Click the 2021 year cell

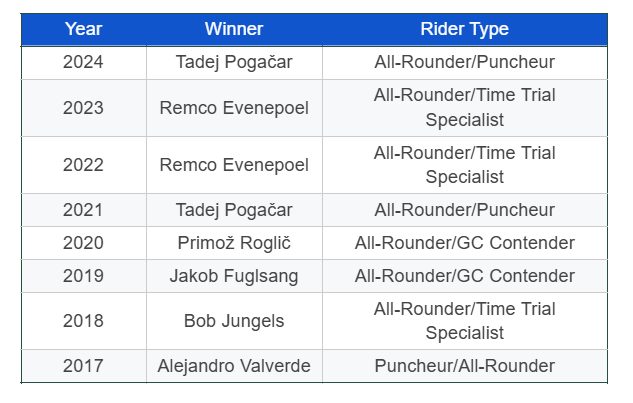coord(84,210)
